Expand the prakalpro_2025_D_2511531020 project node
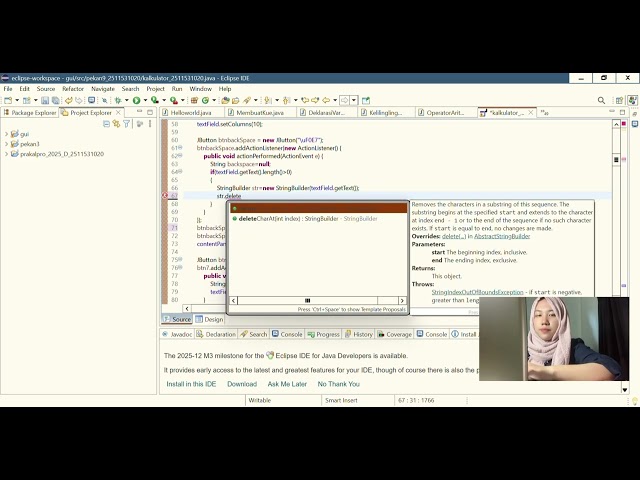Screen dimensions: 640x480 [7, 154]
